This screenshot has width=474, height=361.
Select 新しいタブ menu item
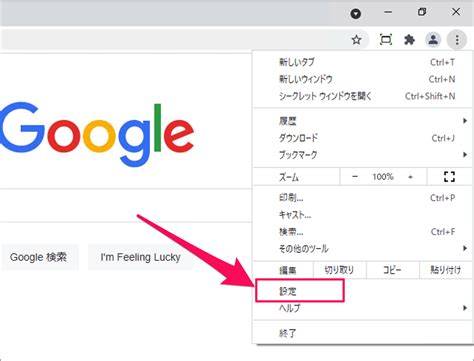click(362, 62)
